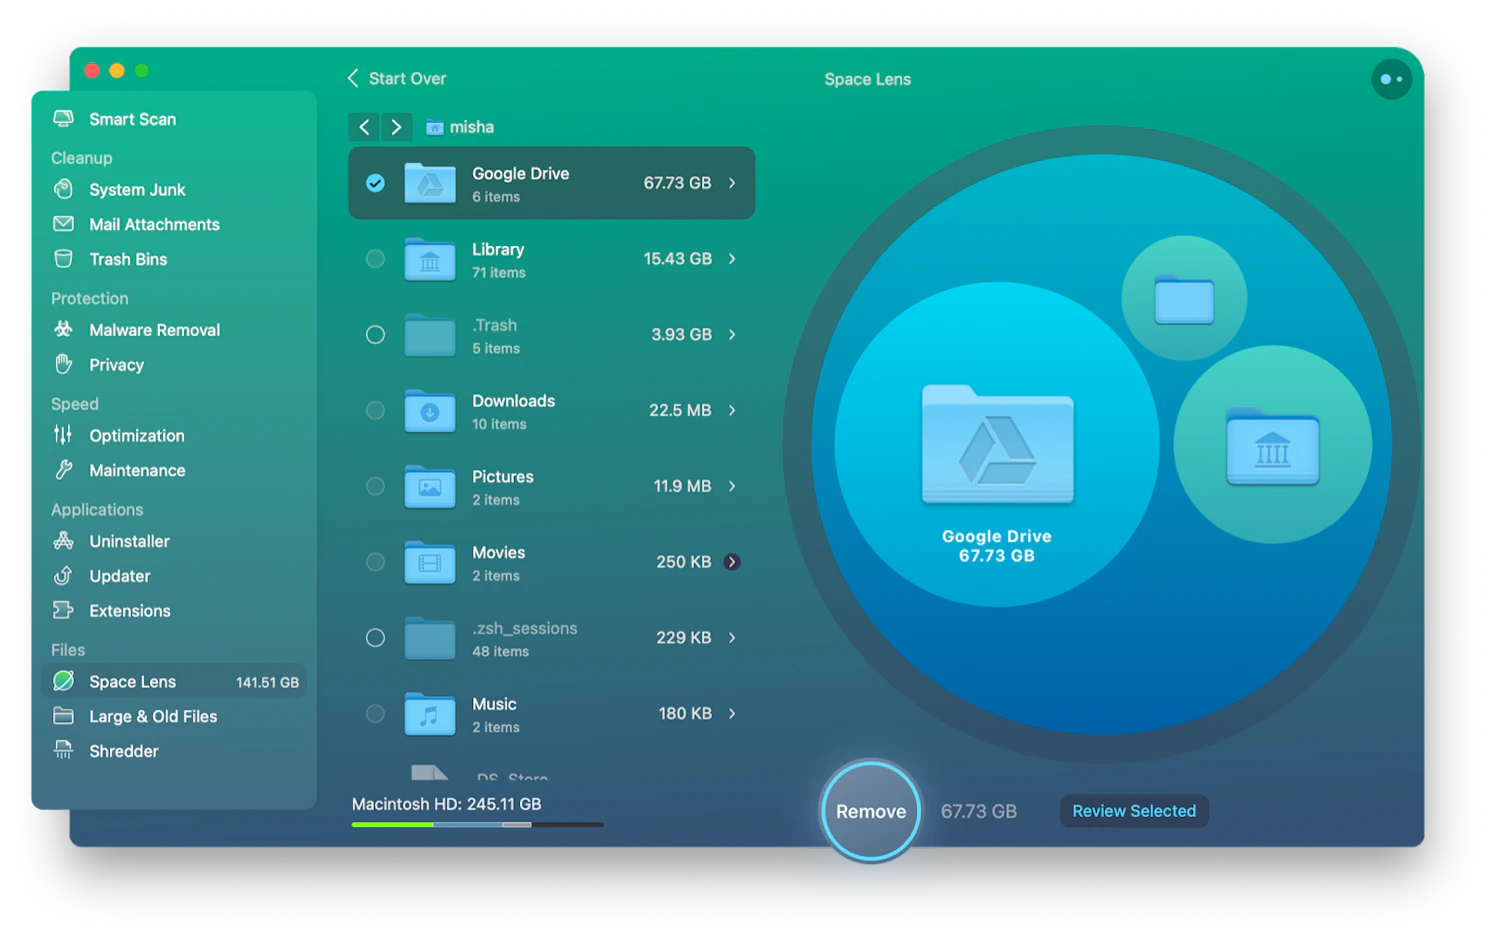Image resolution: width=1494 pixels, height=939 pixels.
Task: Click the Trash Bins bucket icon
Action: [63, 259]
